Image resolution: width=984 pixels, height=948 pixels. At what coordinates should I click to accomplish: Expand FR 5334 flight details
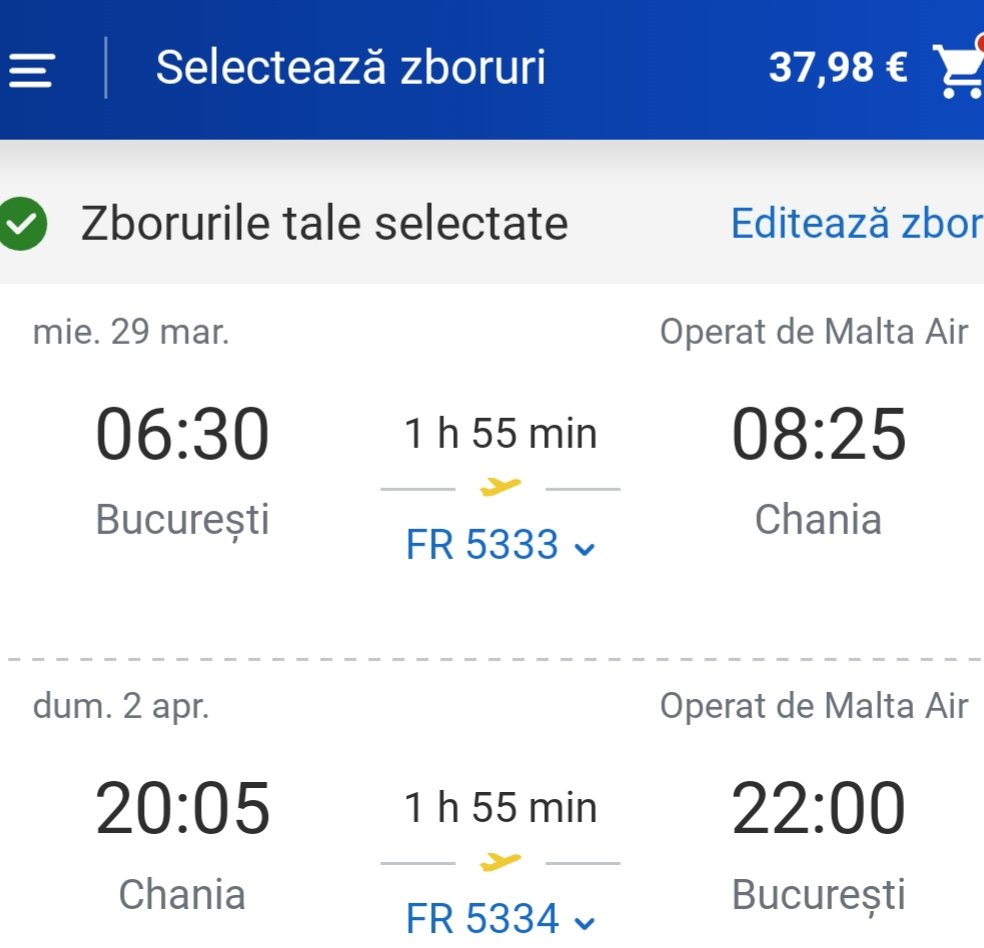pos(500,920)
